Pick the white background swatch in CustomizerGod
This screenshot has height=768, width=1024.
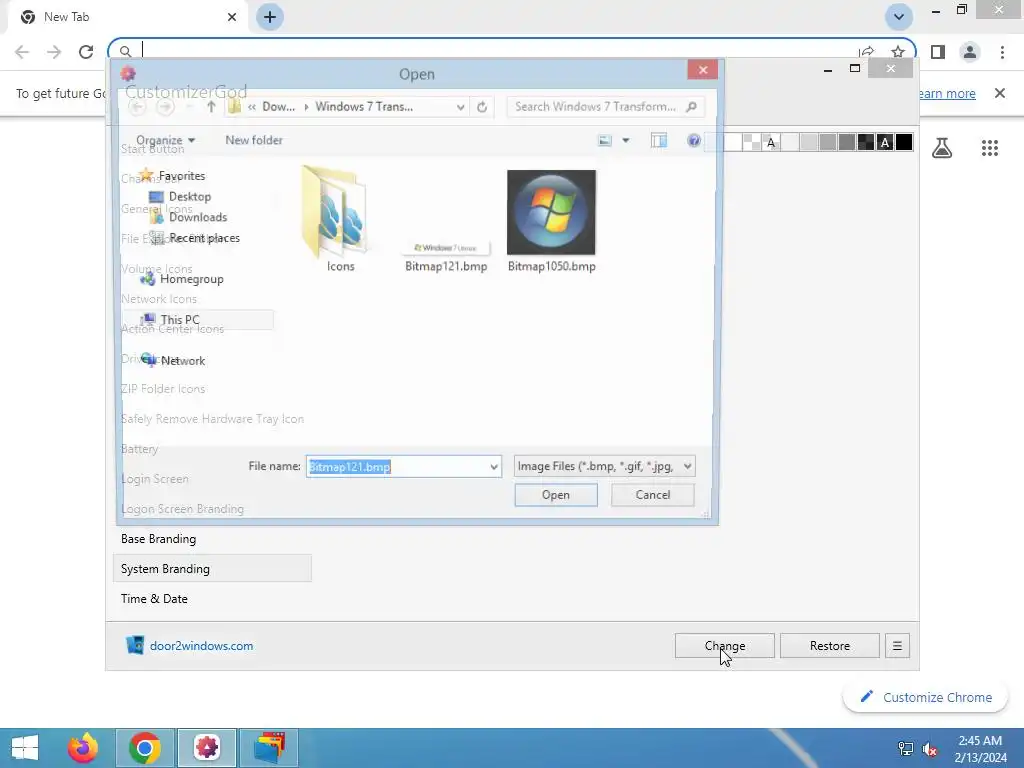tap(733, 142)
